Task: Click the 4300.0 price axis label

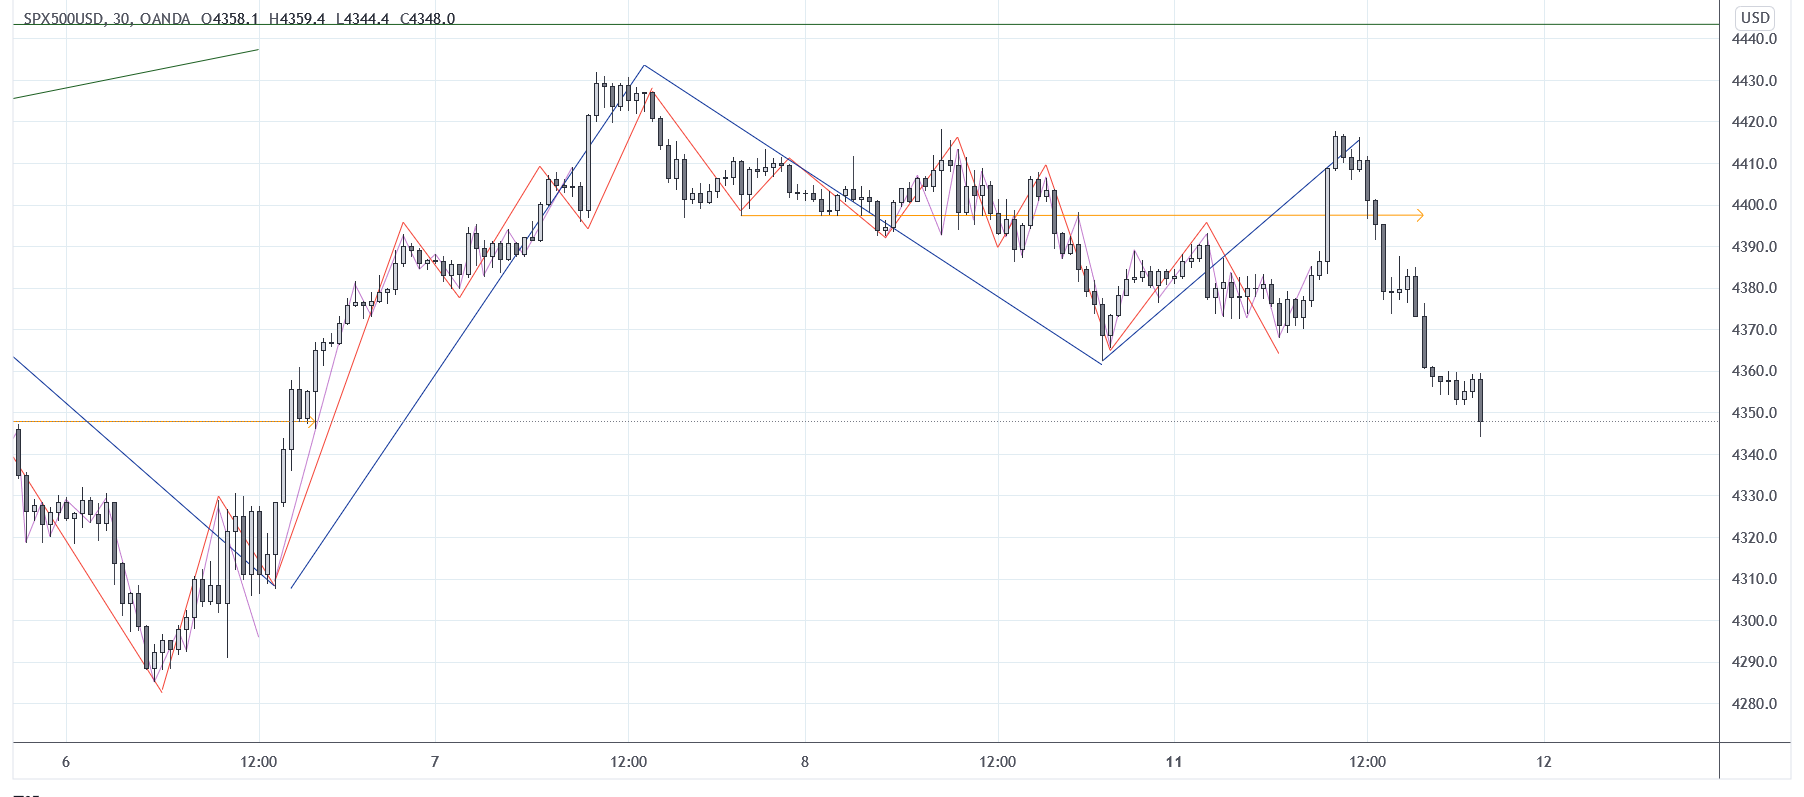Action: click(1754, 621)
